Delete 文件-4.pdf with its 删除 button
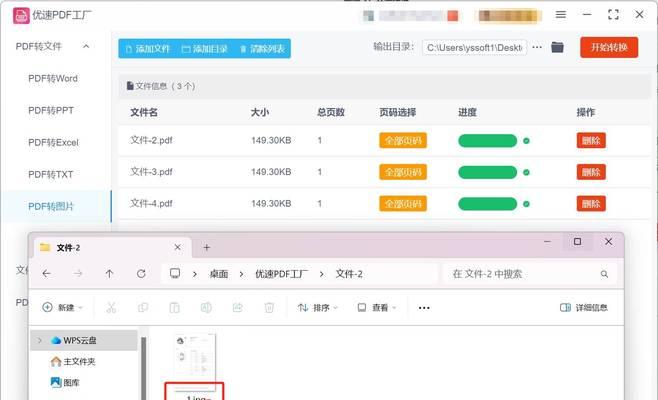This screenshot has width=658, height=400. click(x=591, y=204)
